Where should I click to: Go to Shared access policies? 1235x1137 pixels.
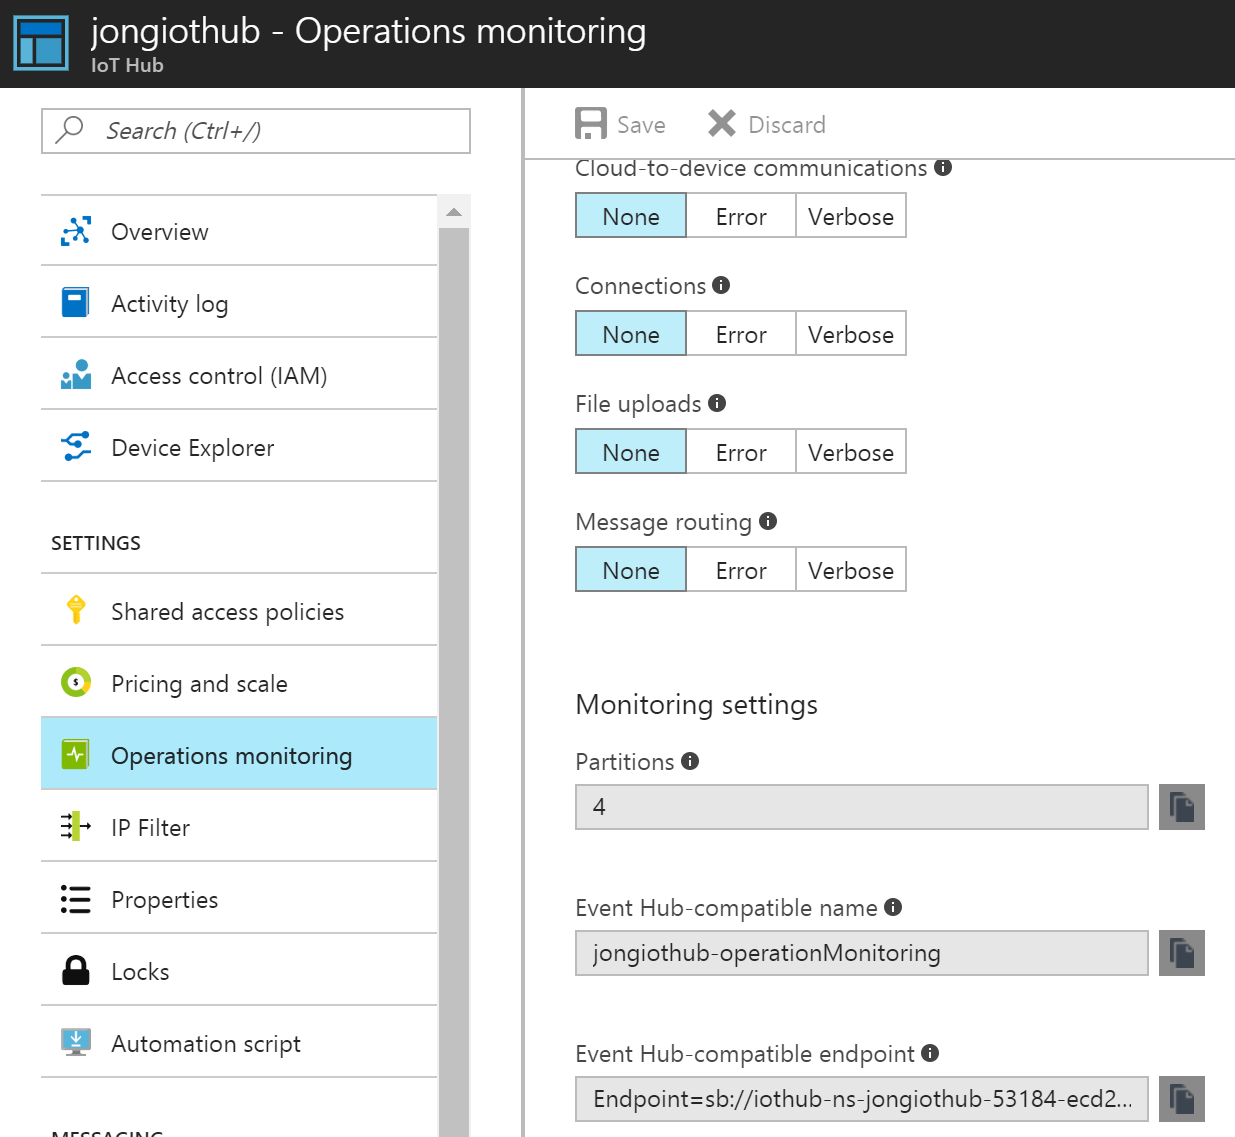pos(227,612)
